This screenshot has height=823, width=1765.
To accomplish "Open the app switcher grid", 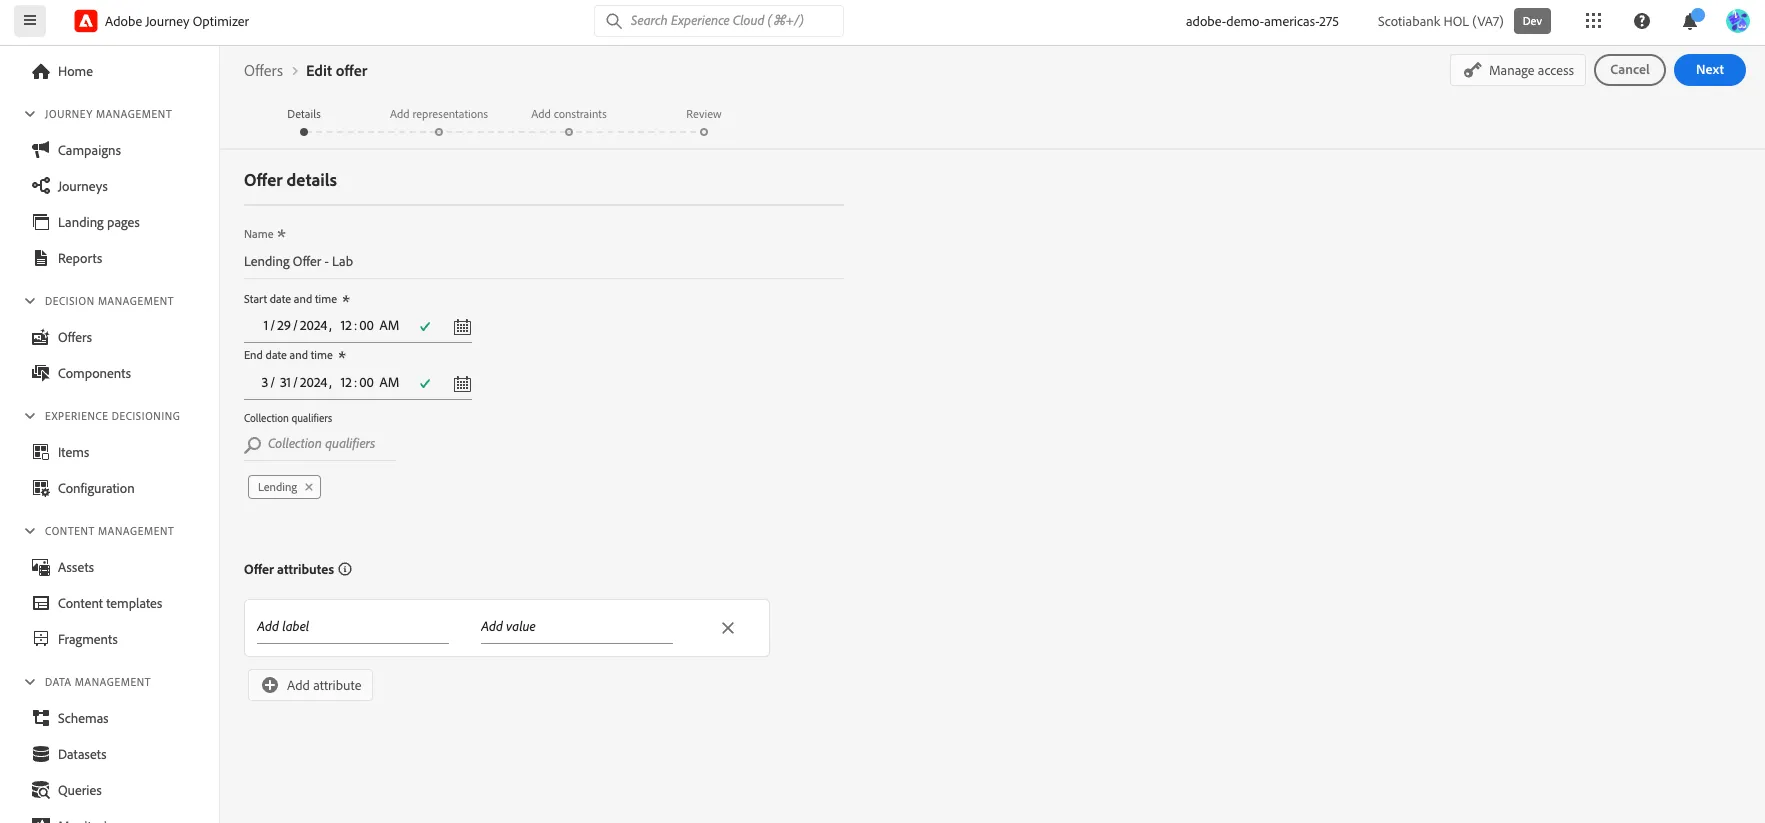I will 1594,21.
